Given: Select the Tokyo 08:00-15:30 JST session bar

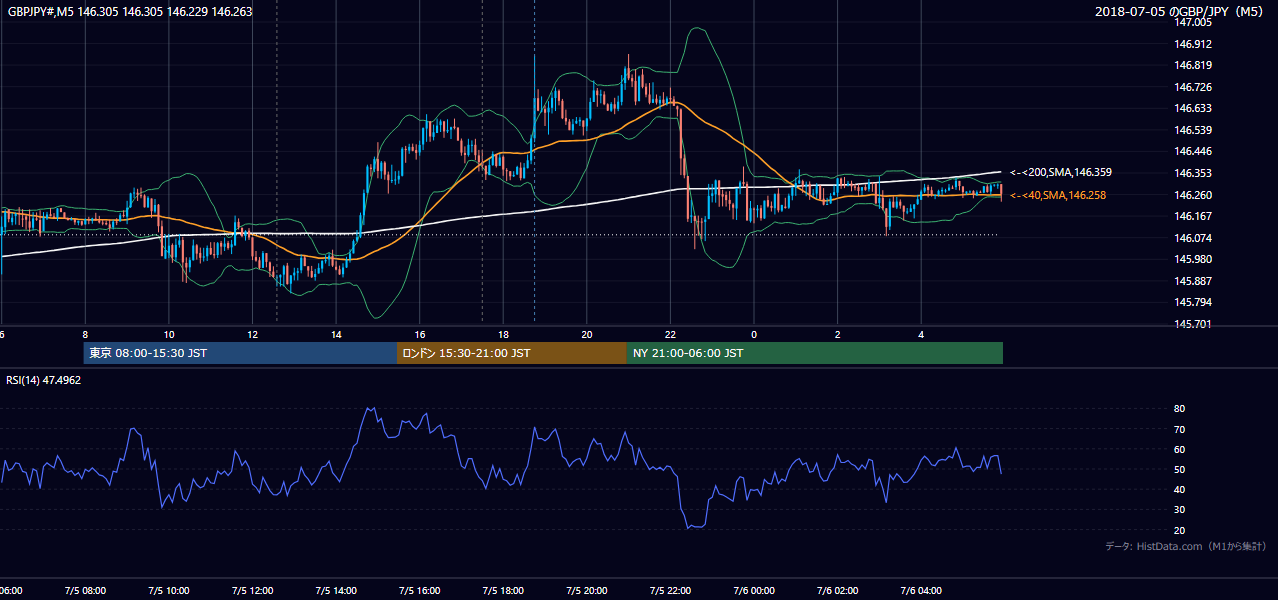Looking at the screenshot, I should (240, 353).
